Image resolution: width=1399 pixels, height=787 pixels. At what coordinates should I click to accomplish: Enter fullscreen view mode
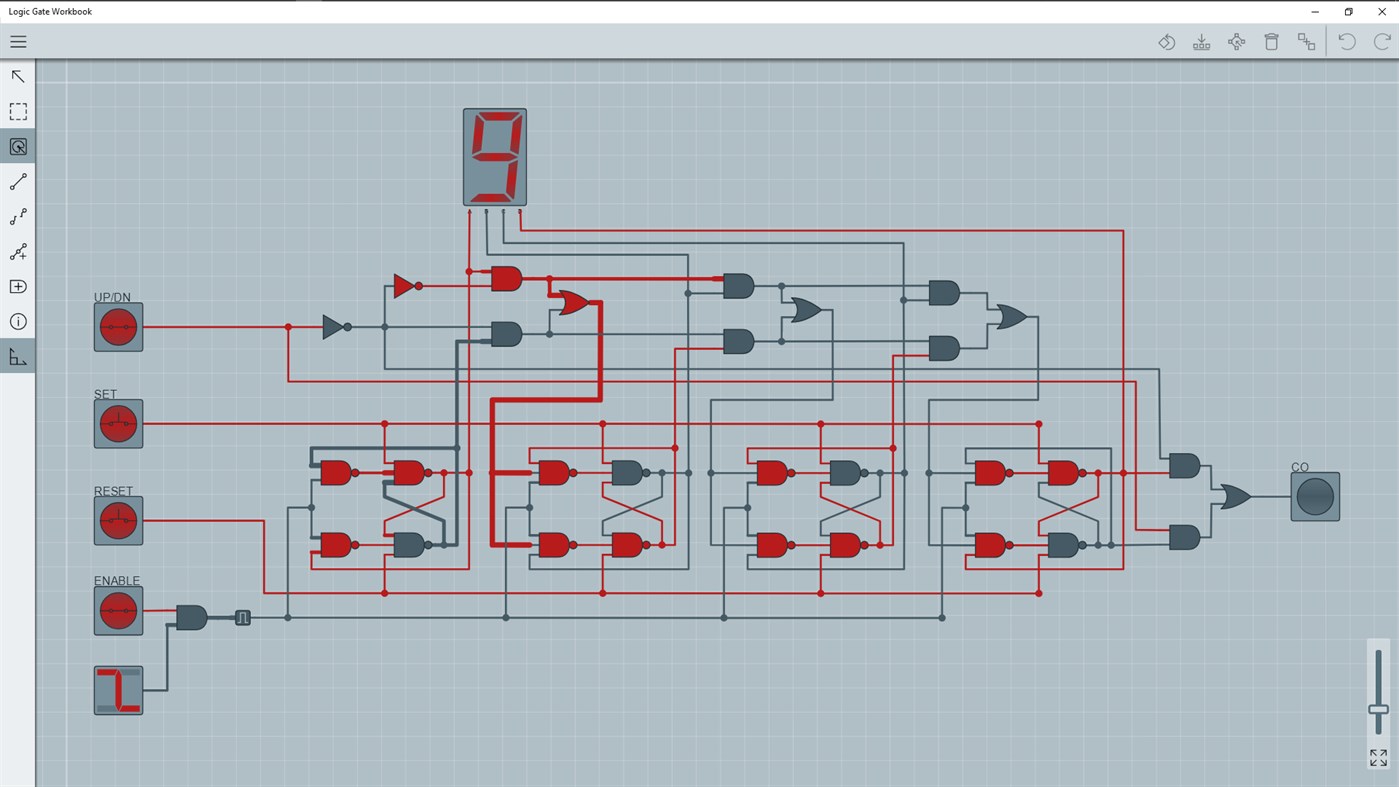[x=1377, y=757]
